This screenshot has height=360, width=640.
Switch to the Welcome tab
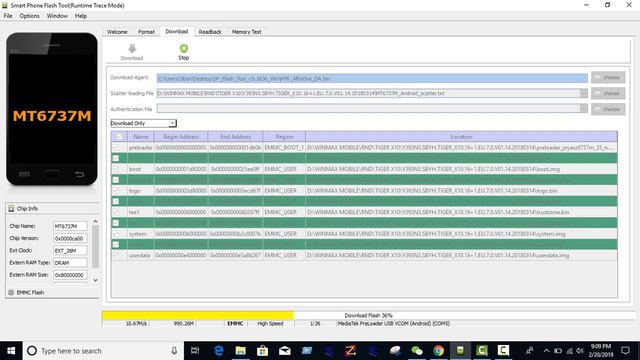pos(117,32)
